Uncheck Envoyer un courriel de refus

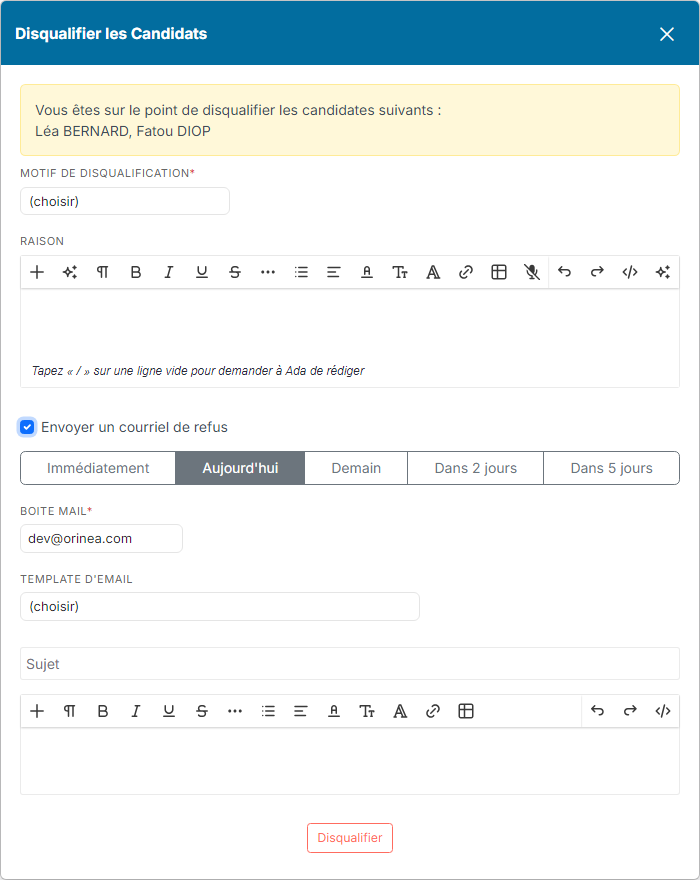coord(27,427)
